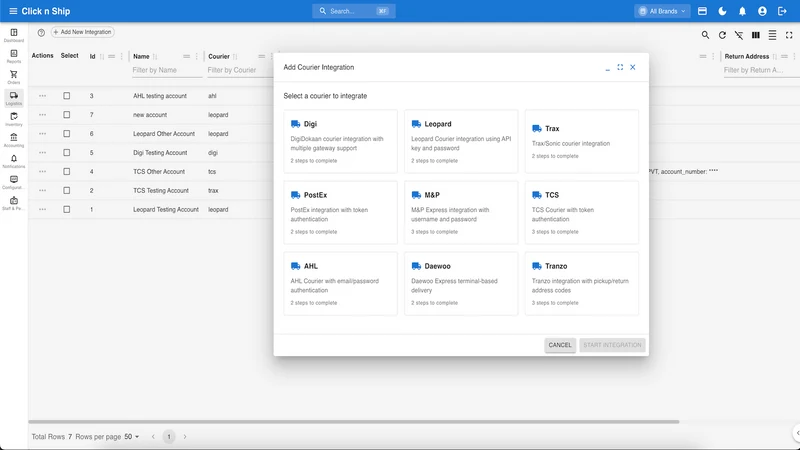Open Notifications in the sidebar
The width and height of the screenshot is (800, 450).
(x=14, y=161)
